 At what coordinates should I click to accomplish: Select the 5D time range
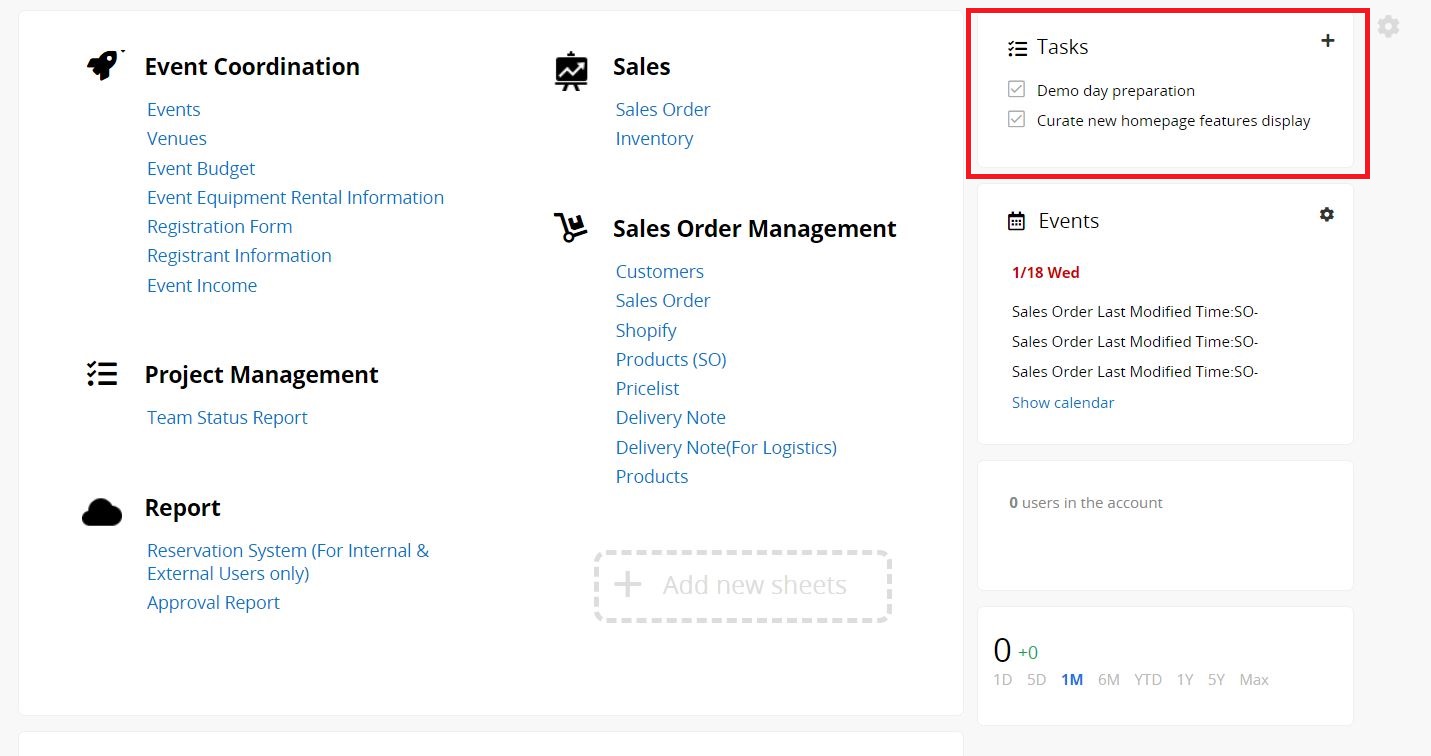tap(1036, 680)
